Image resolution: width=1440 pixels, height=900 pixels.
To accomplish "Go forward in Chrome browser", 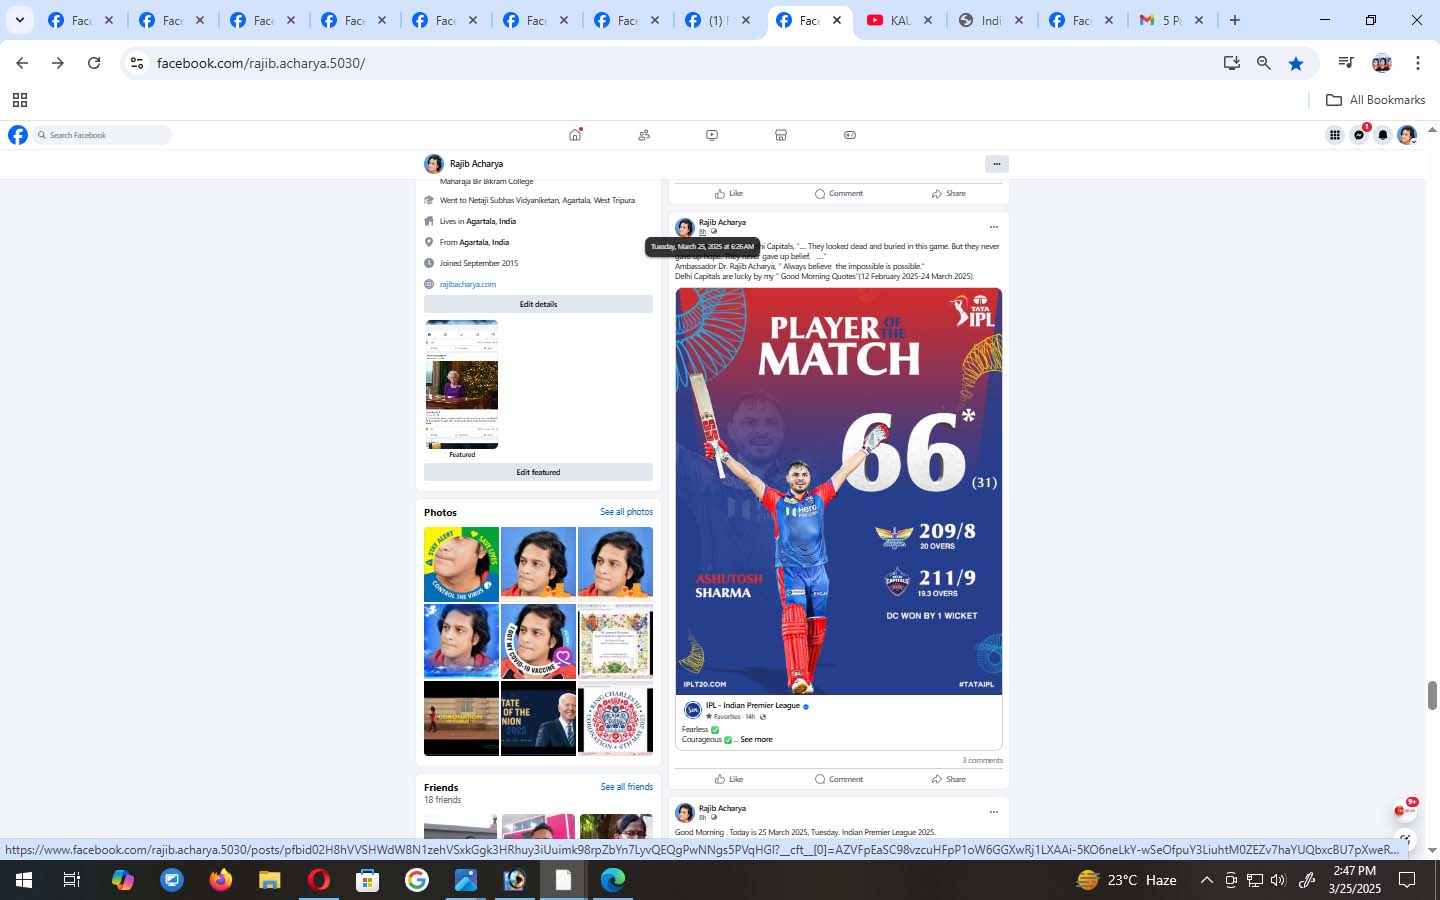I will click(x=58, y=63).
